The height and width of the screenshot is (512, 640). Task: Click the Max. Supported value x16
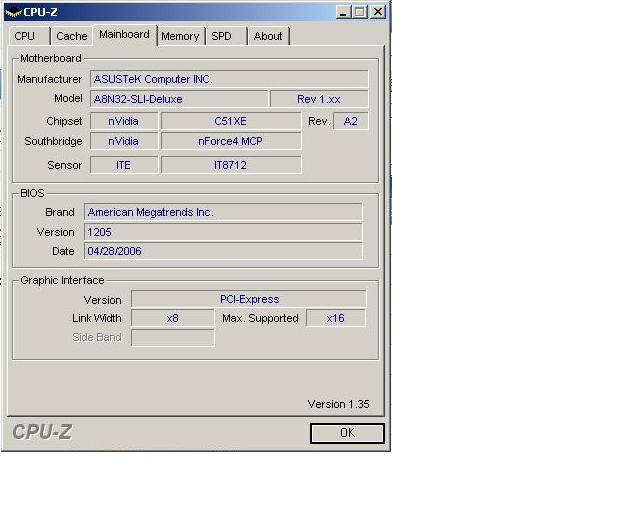336,318
